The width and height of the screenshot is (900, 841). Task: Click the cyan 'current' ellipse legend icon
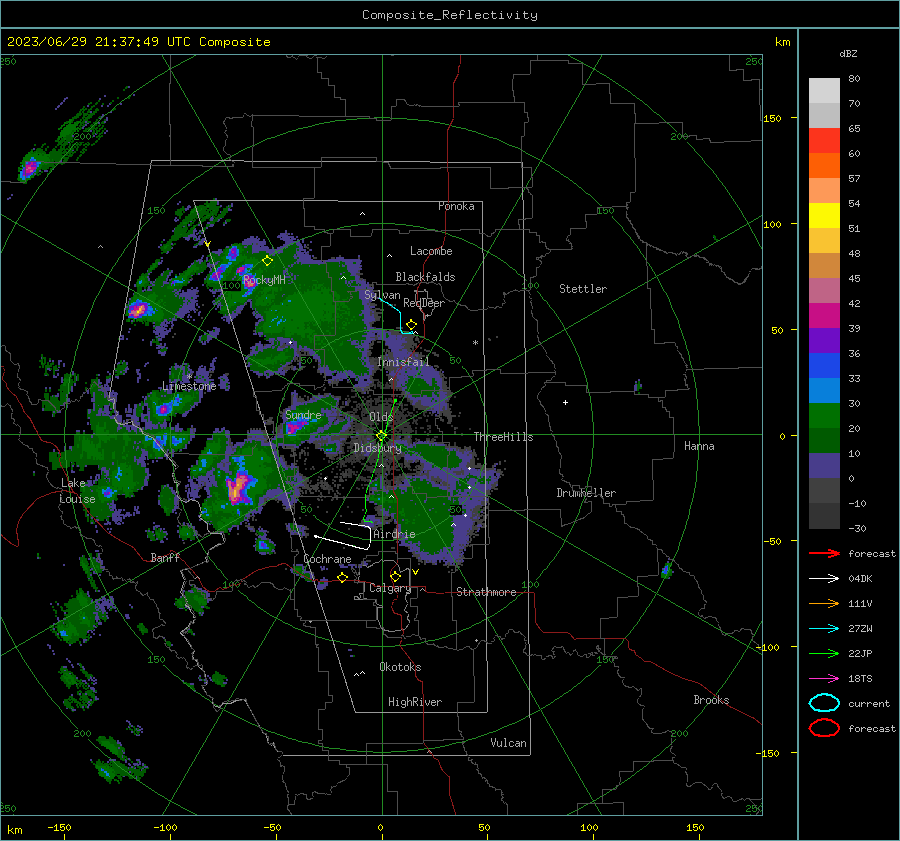coord(824,703)
